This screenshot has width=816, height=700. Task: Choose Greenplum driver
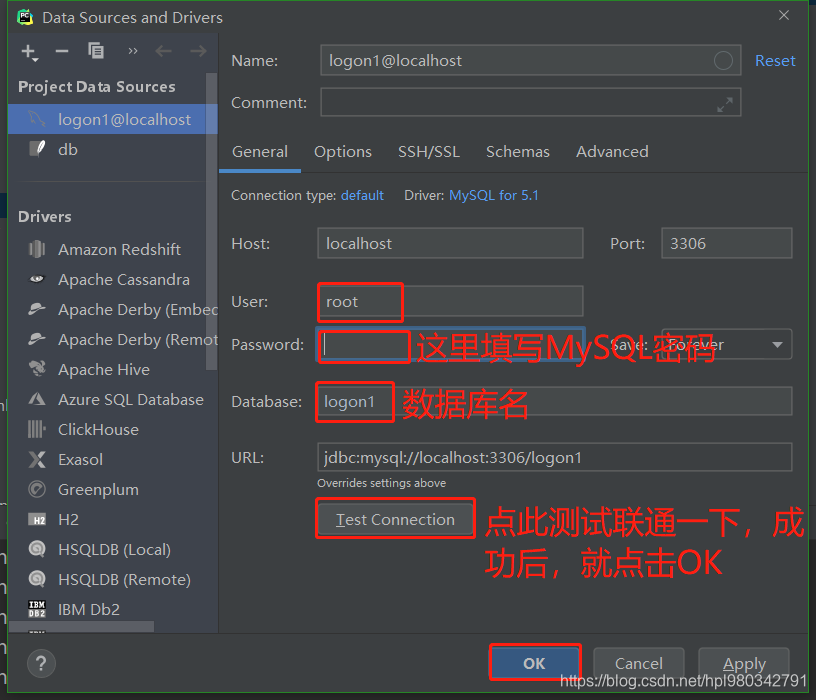(112, 490)
